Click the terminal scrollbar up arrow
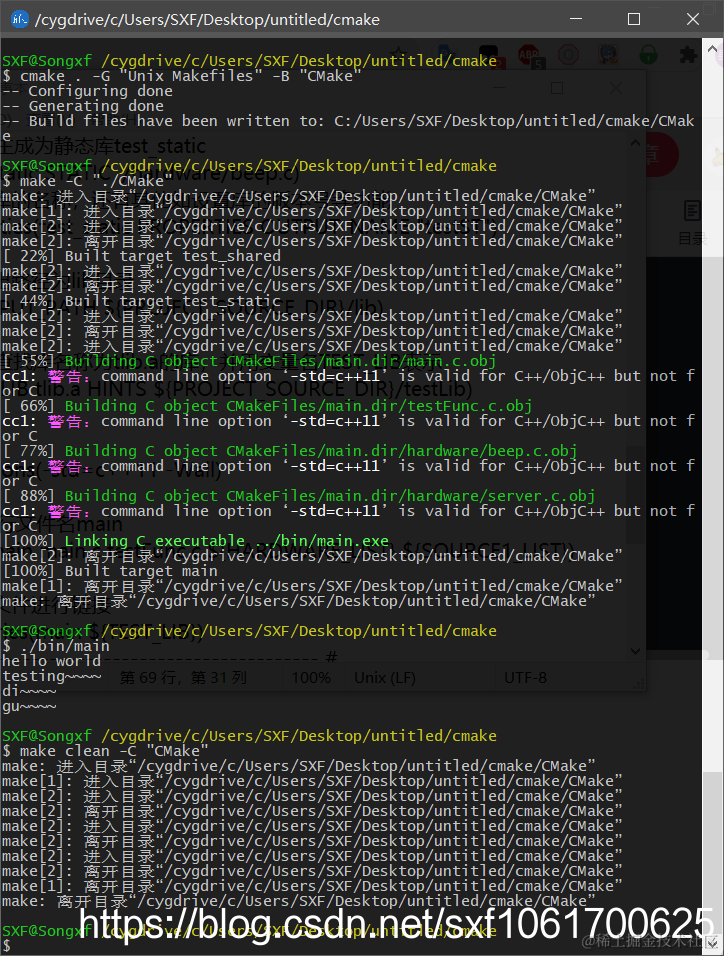 coord(712,49)
